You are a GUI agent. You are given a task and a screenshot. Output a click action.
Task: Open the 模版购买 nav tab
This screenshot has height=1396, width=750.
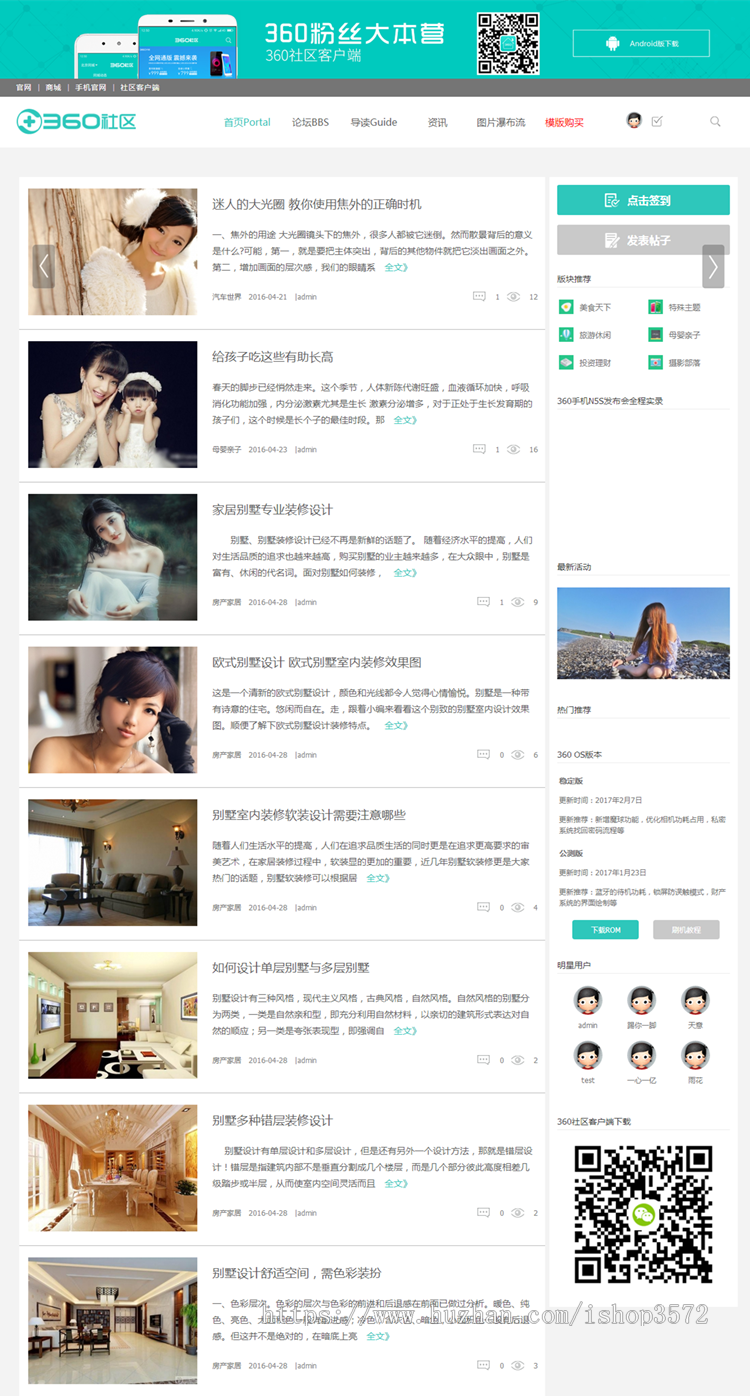point(564,122)
